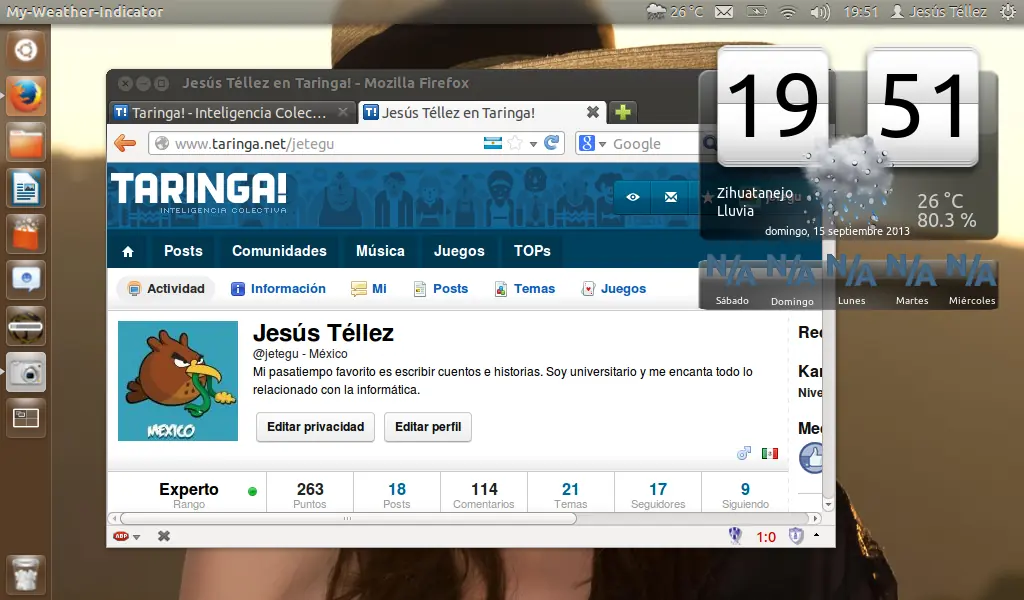Open Ubuntu Software Center from the launcher
The image size is (1024, 600).
[25, 234]
